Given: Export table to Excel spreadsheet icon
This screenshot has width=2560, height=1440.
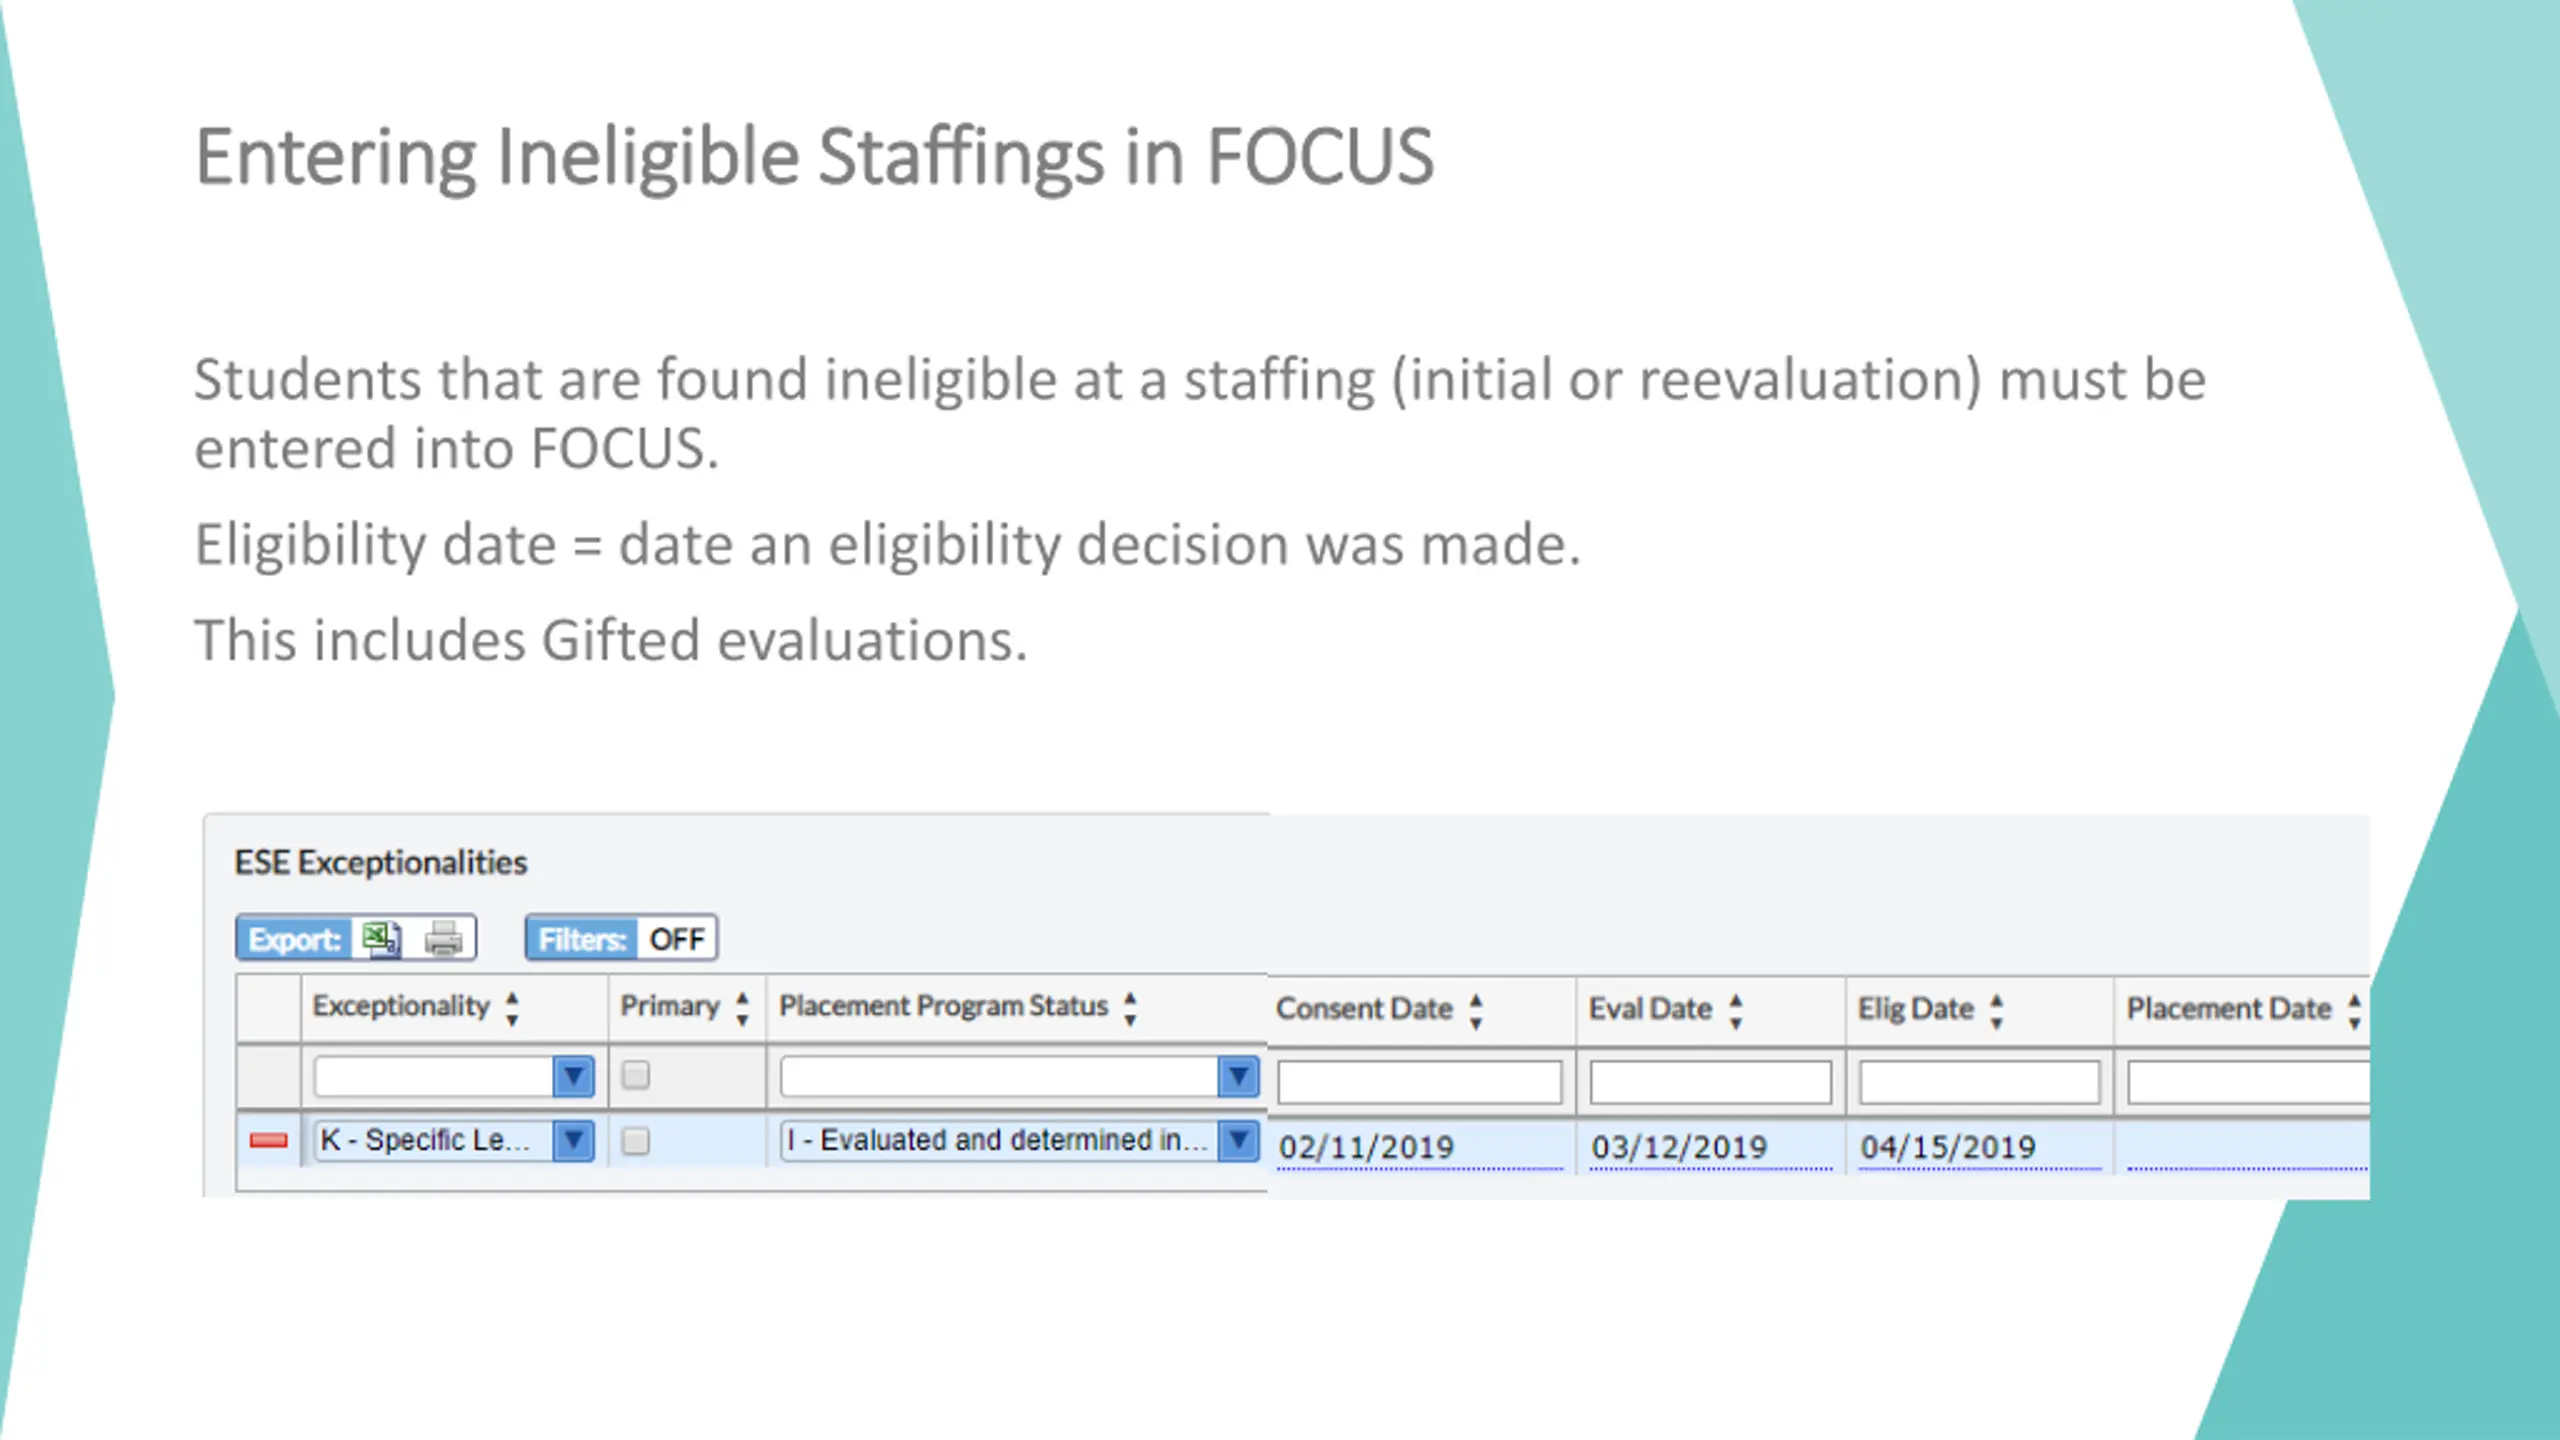Looking at the screenshot, I should click(381, 939).
